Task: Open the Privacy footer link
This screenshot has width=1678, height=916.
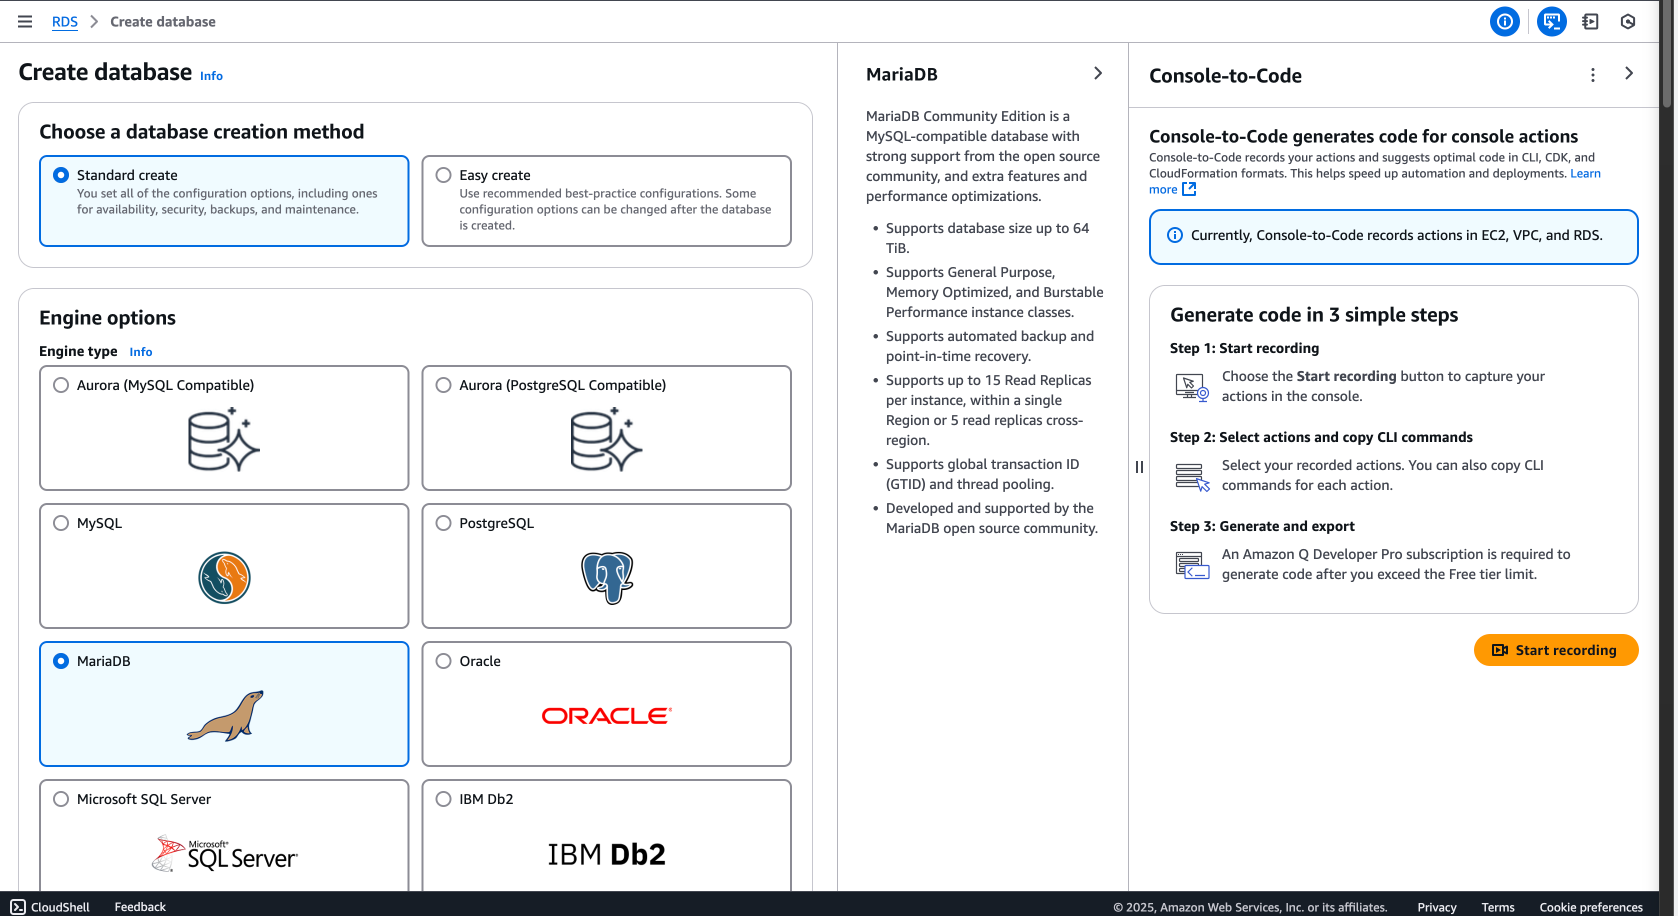Action: pyautogui.click(x=1437, y=908)
